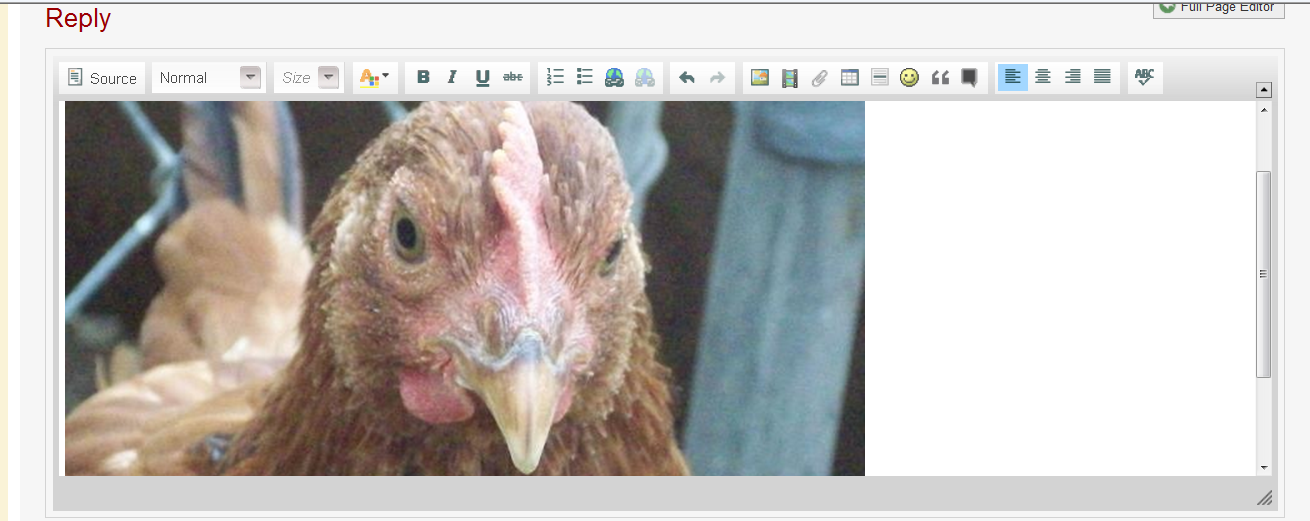Undo the last edit
The width and height of the screenshot is (1310, 521).
[x=687, y=77]
